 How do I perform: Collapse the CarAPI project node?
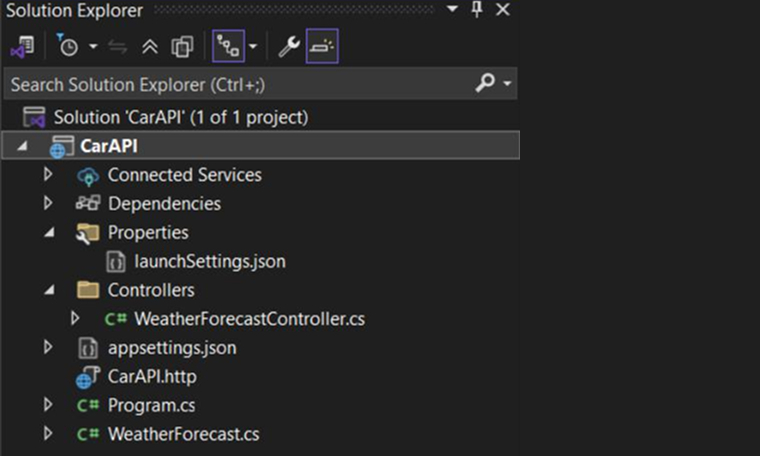[x=22, y=145]
